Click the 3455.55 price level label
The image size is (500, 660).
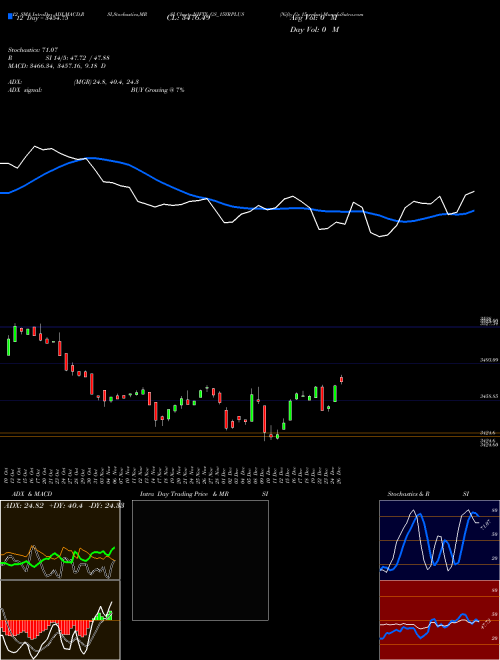(489, 396)
